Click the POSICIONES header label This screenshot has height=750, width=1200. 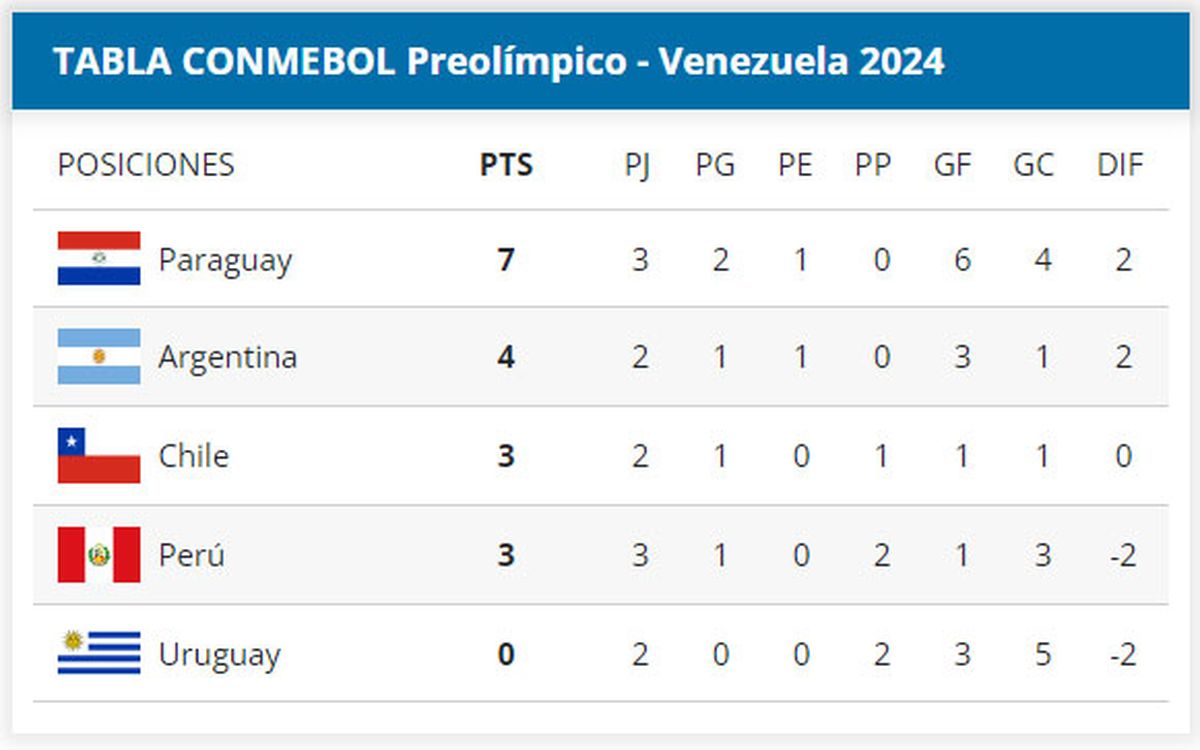(146, 165)
